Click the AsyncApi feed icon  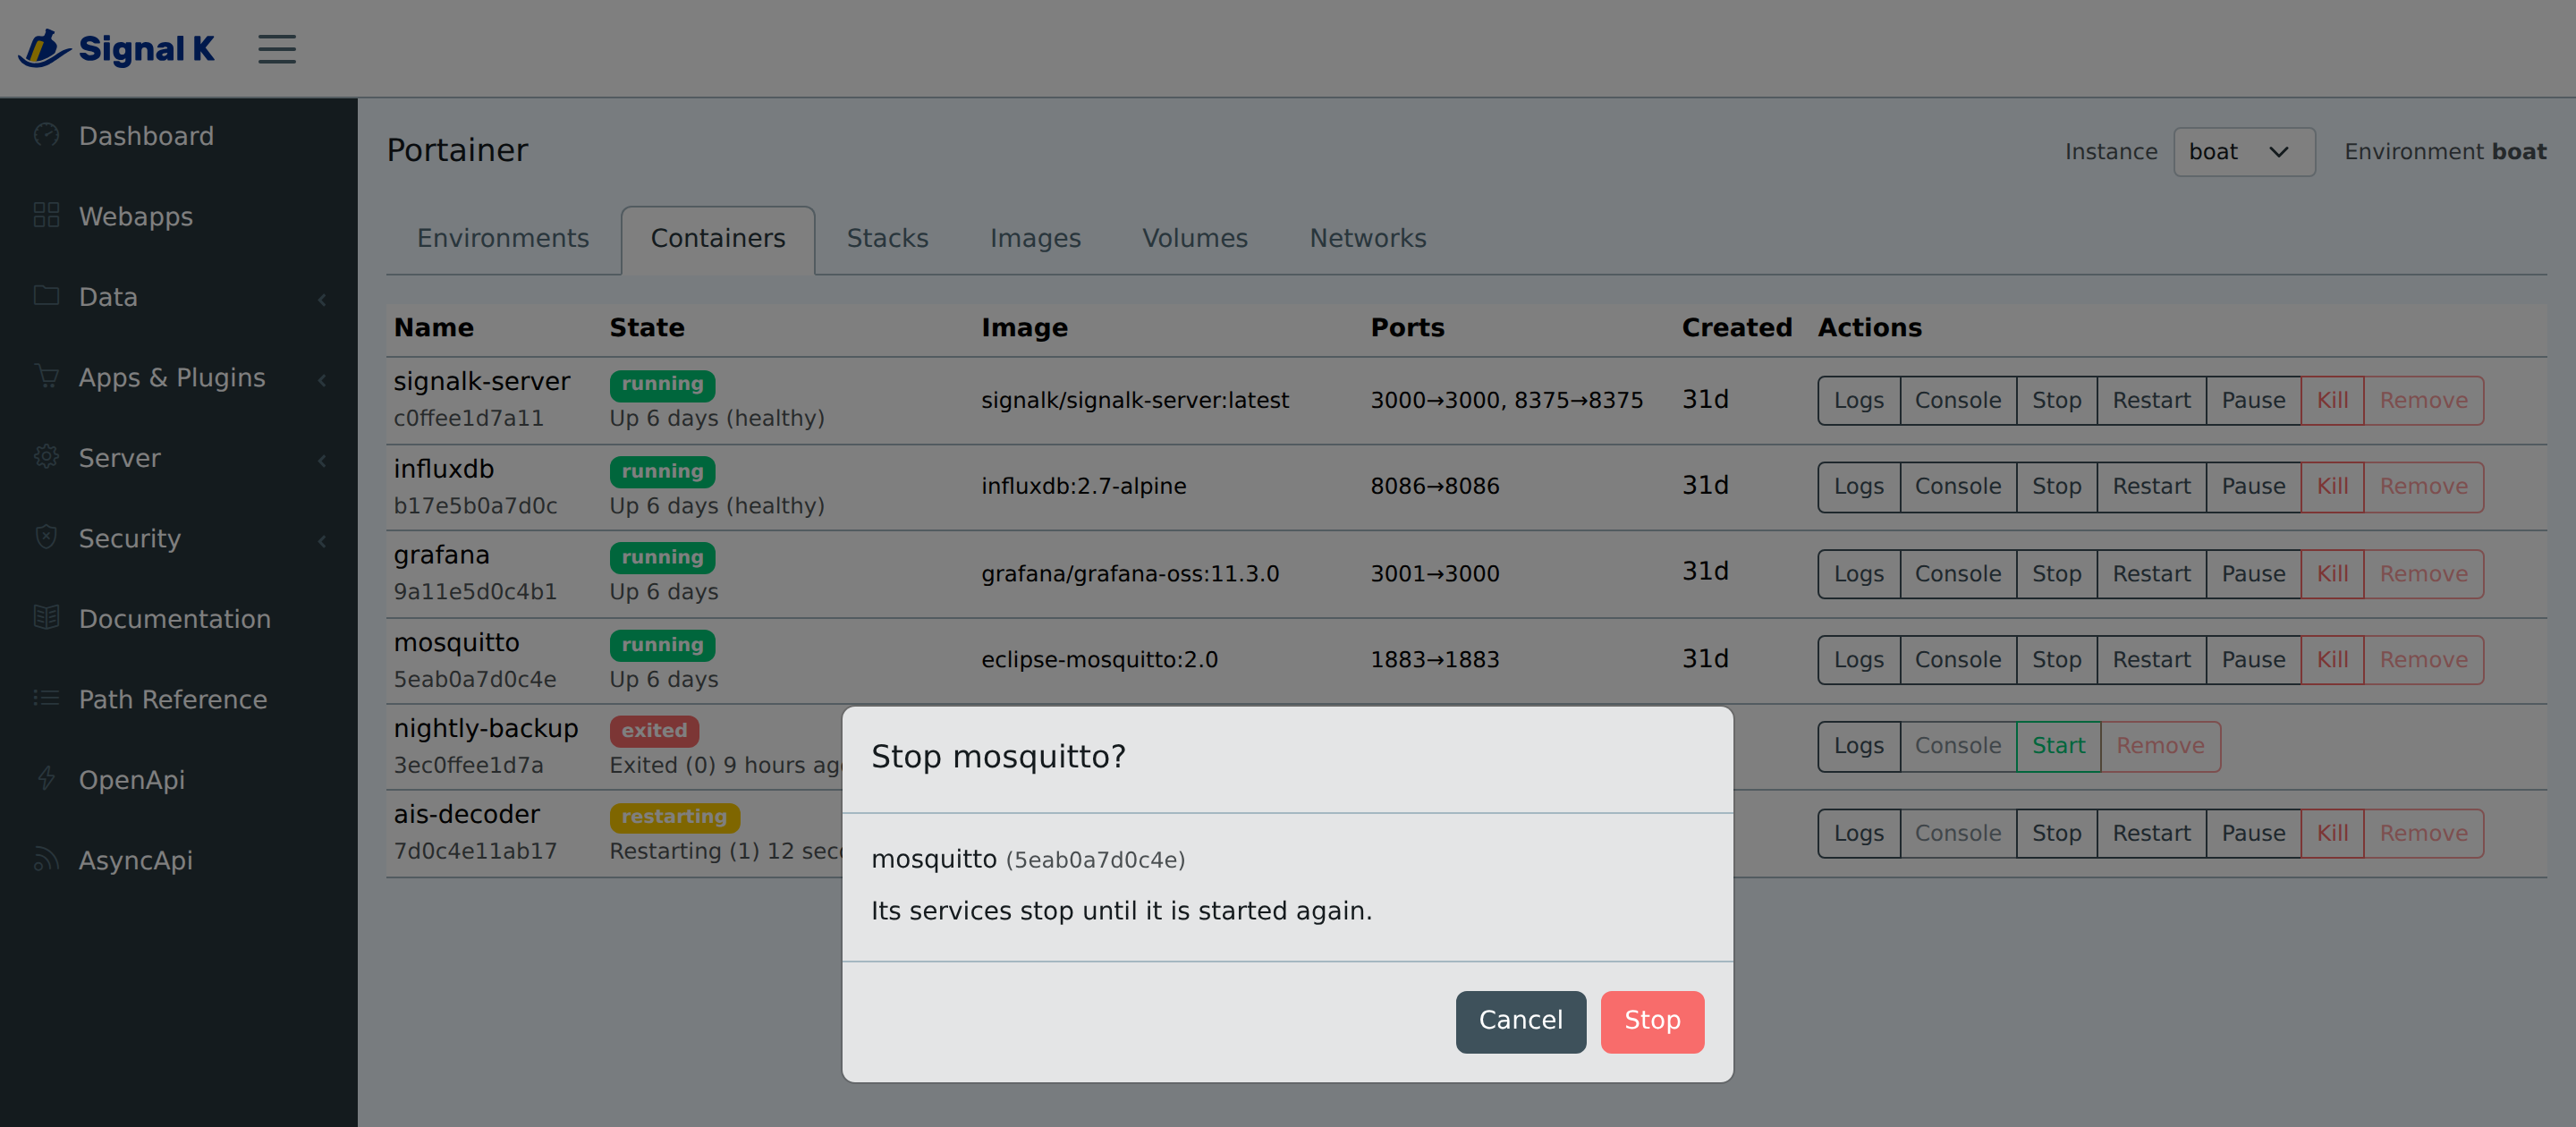46,859
